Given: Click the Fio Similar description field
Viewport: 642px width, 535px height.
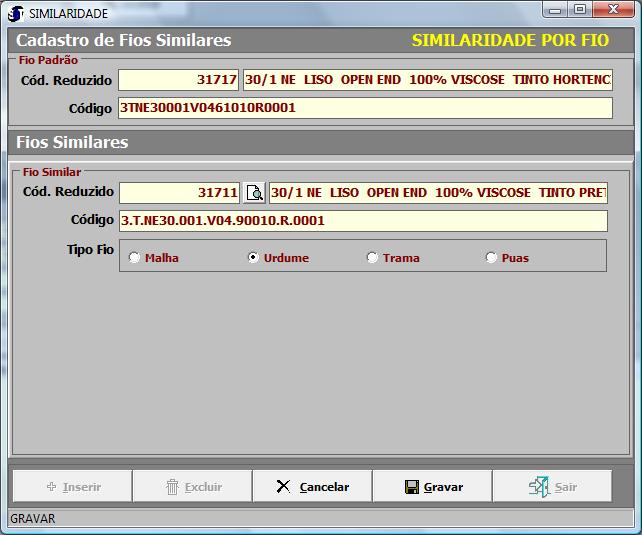Looking at the screenshot, I should click(x=438, y=193).
